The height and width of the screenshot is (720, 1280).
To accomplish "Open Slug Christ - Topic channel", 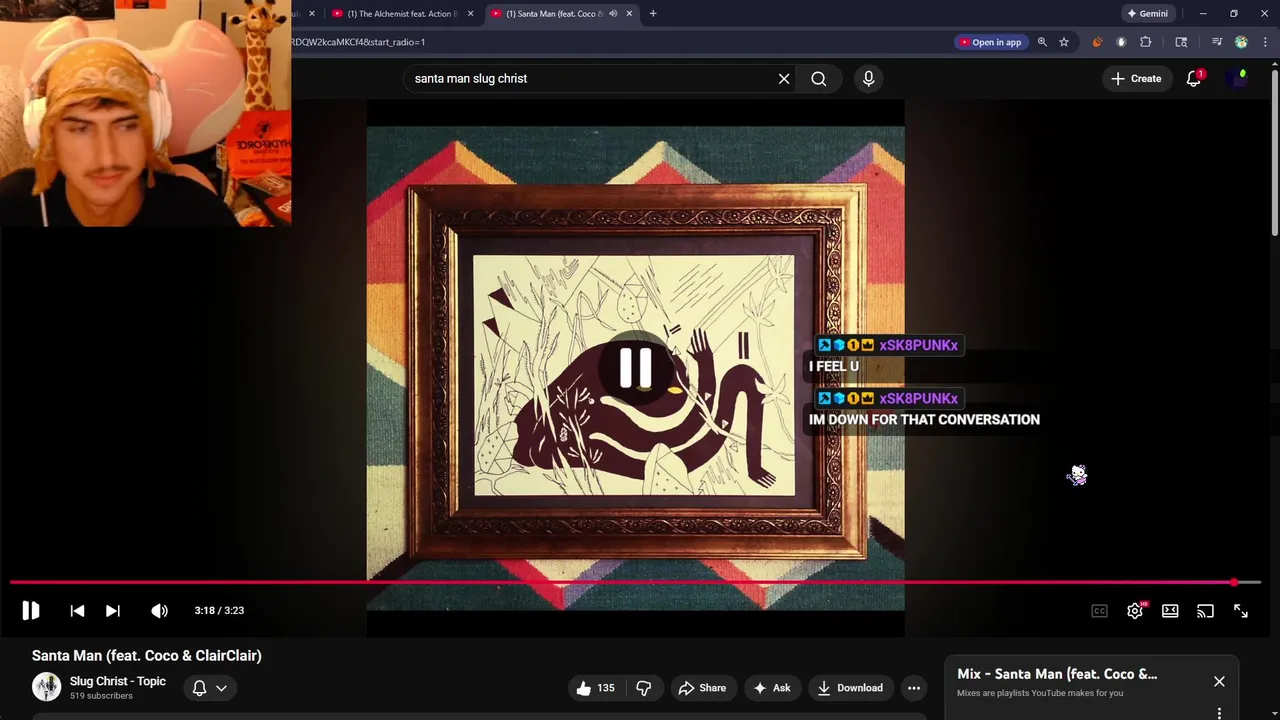I will click(x=118, y=681).
